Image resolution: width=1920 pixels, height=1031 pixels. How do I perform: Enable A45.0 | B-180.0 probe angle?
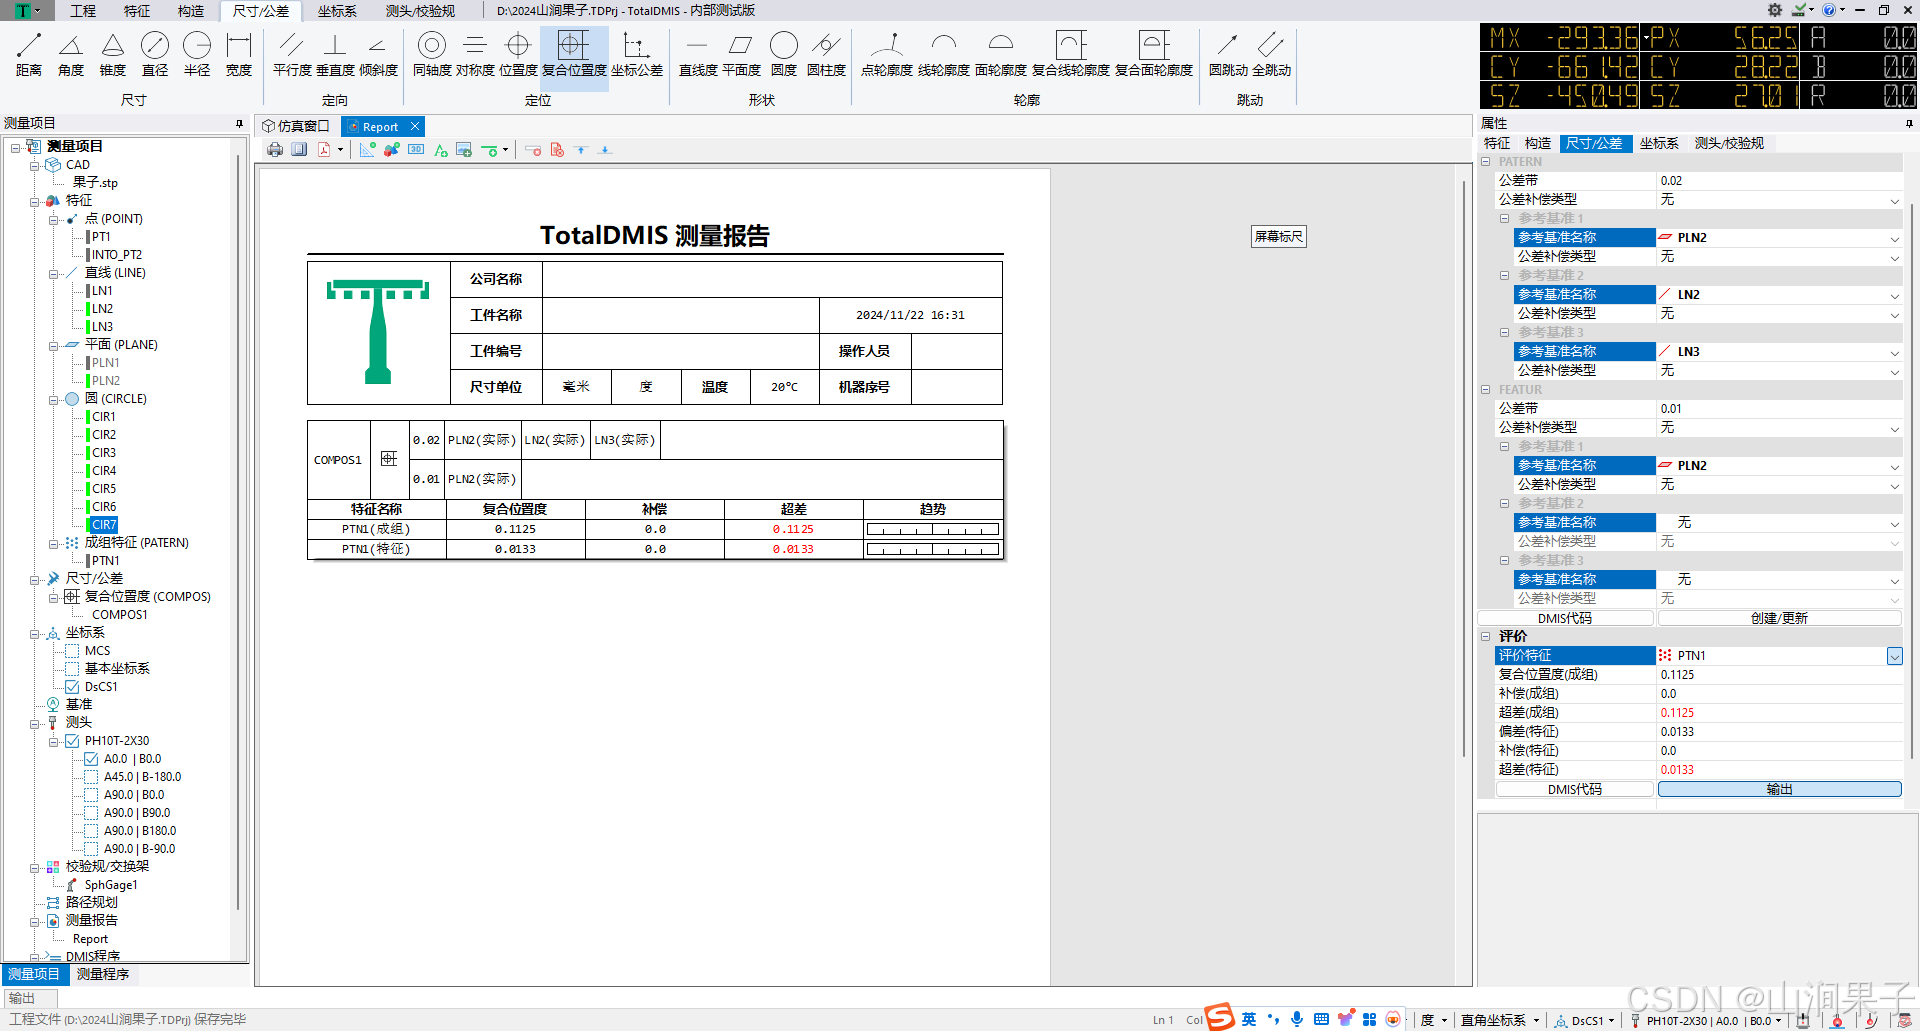[x=91, y=777]
